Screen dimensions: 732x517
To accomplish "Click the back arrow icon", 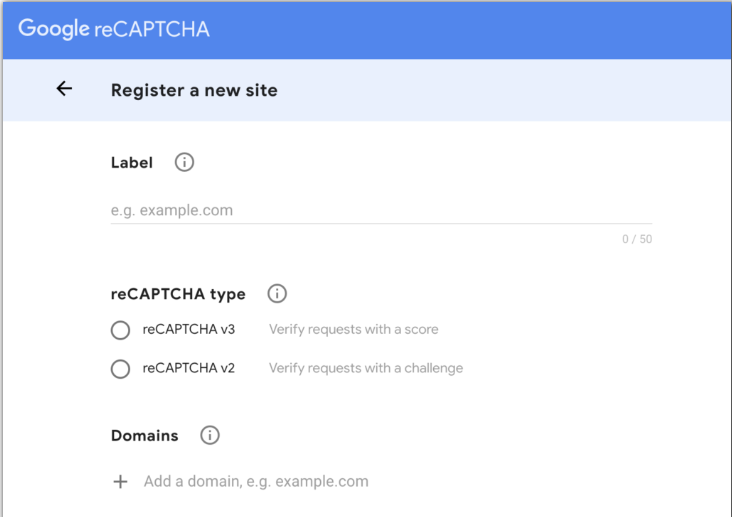I will 64,89.
